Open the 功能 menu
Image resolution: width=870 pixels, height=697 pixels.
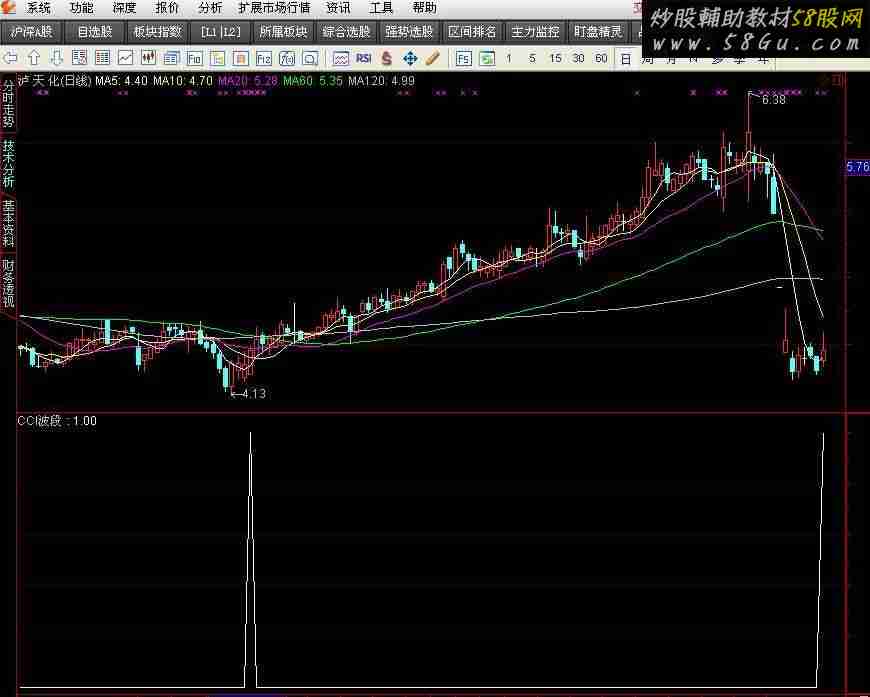click(82, 8)
